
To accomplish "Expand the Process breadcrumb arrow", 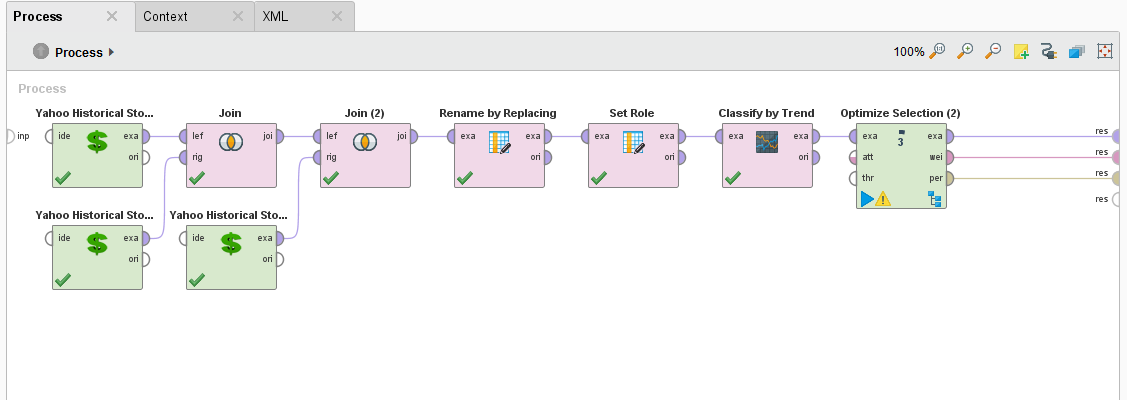I will (111, 52).
